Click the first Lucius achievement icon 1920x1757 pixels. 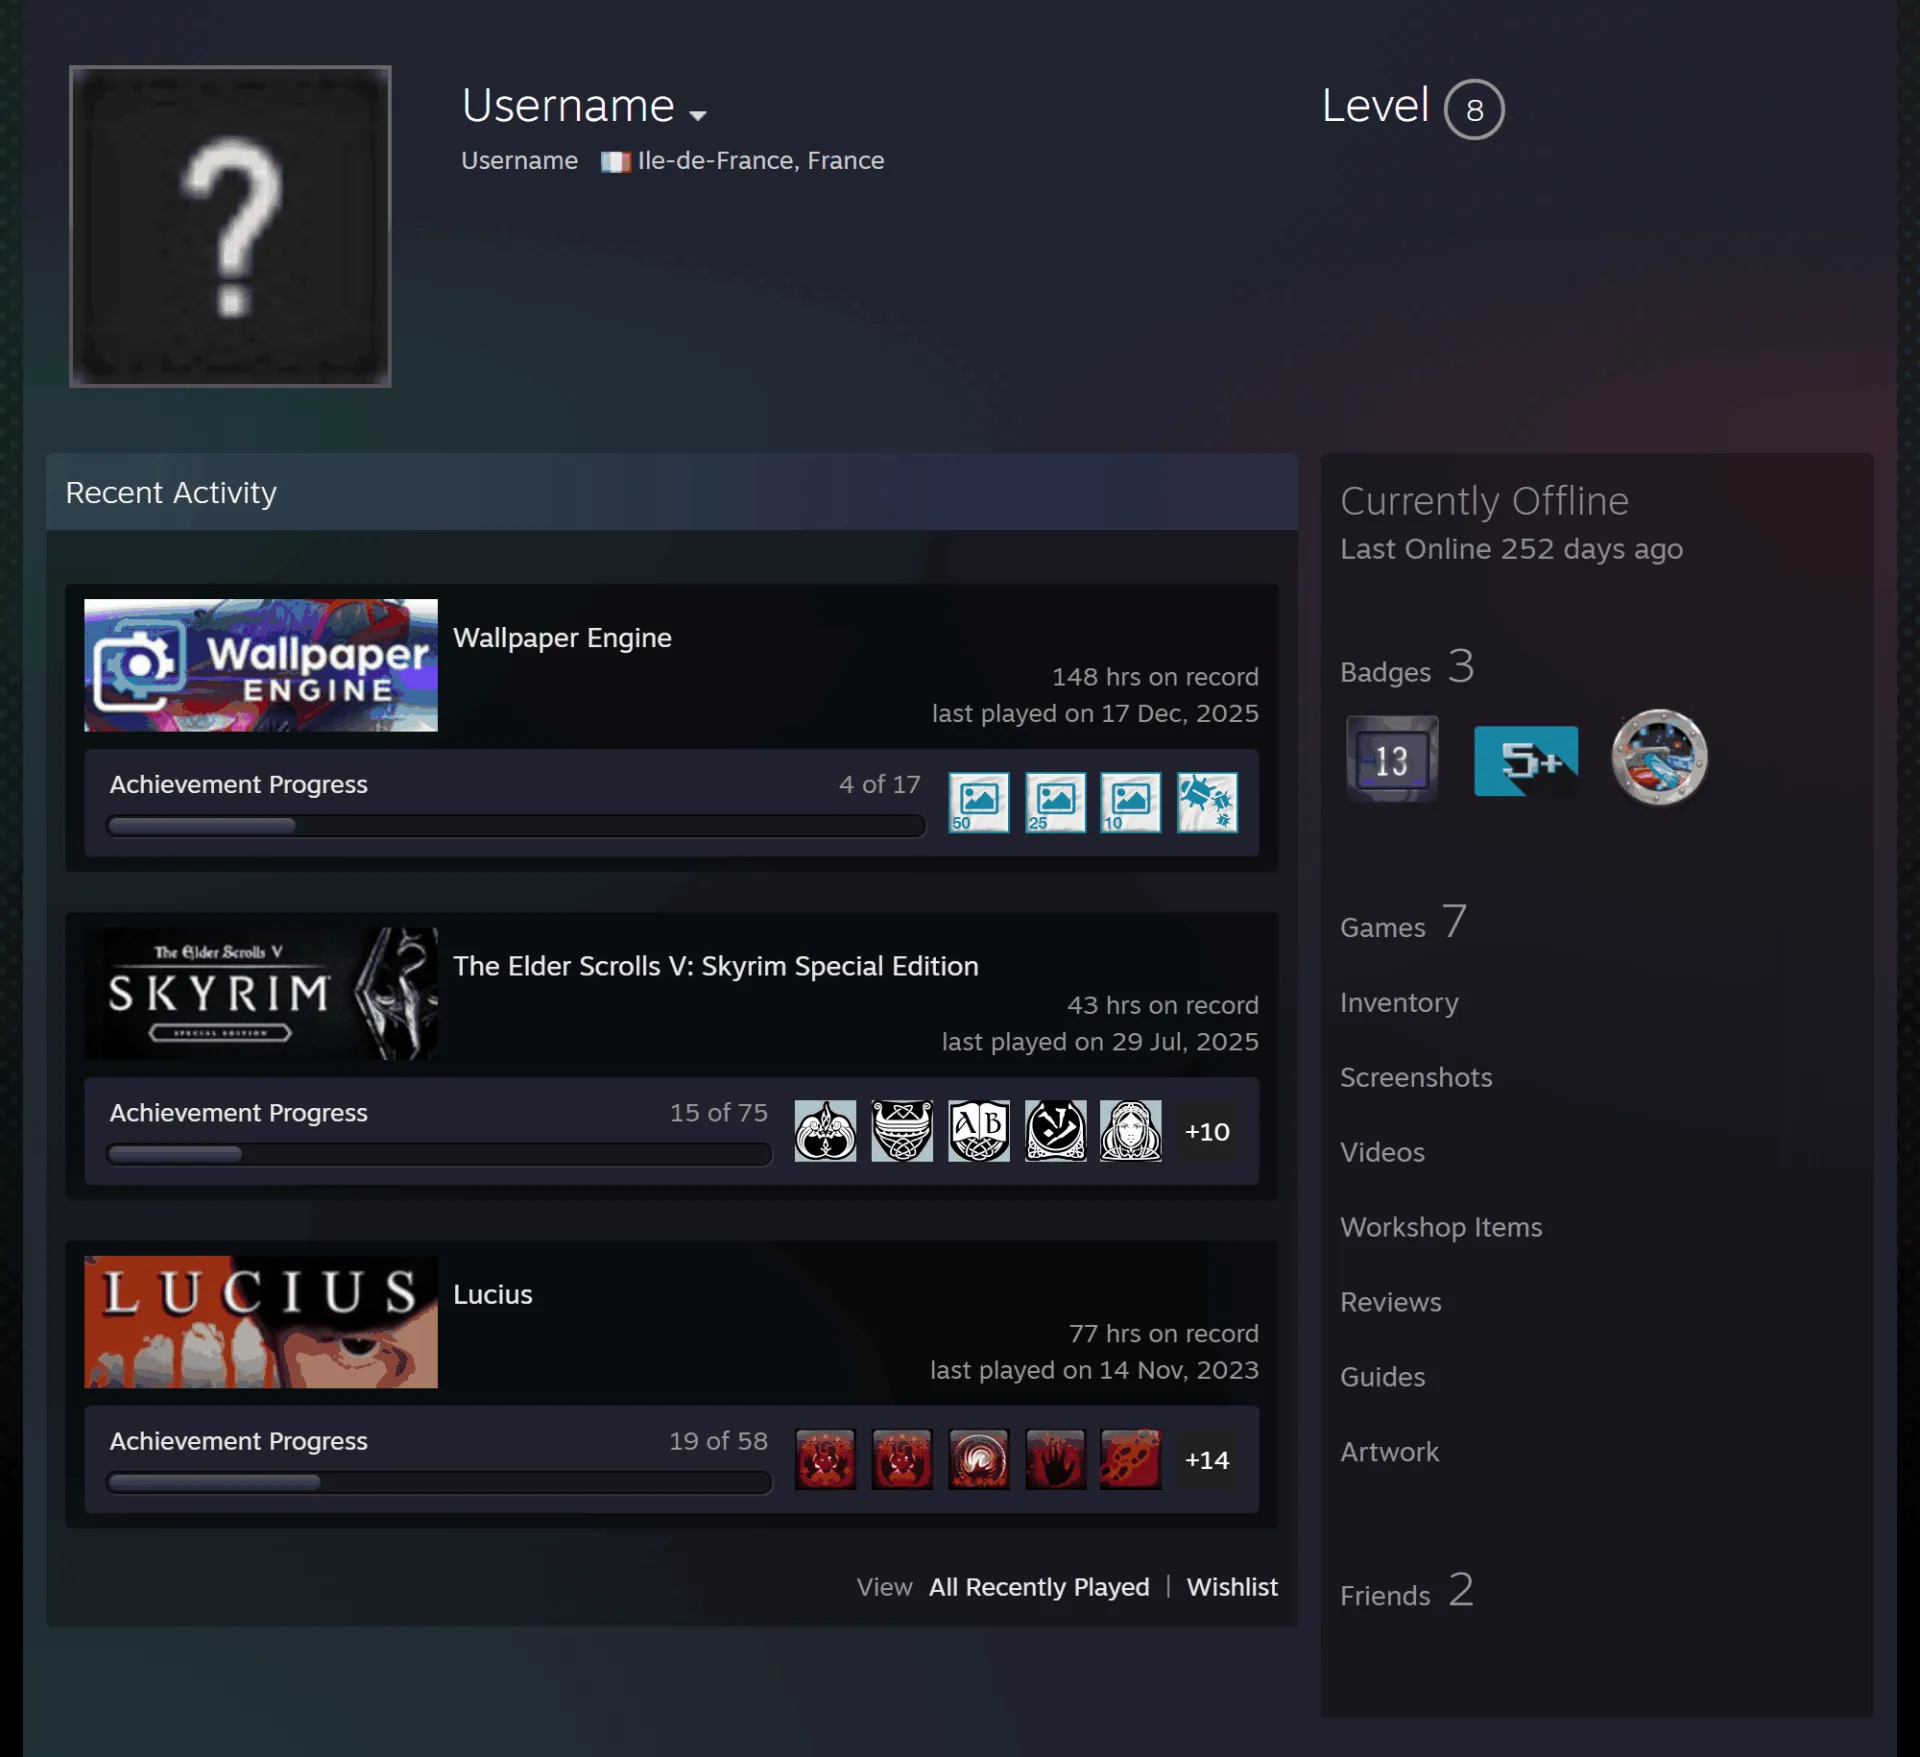pyautogui.click(x=825, y=1459)
